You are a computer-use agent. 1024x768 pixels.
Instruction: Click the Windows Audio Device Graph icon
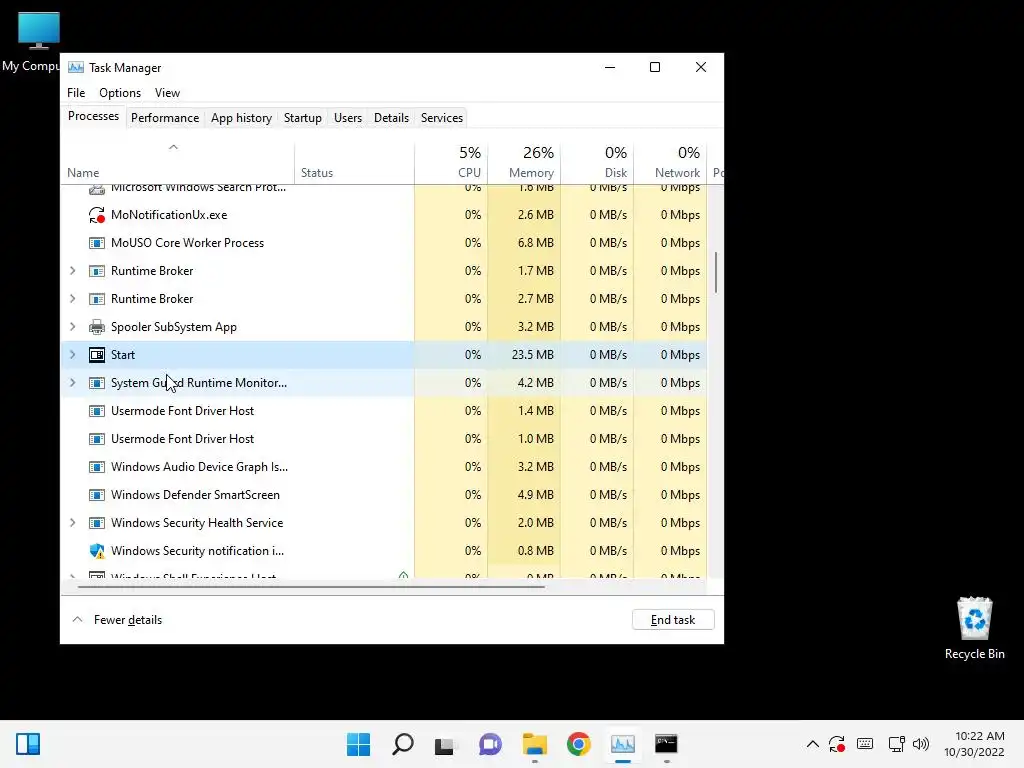pos(97,467)
